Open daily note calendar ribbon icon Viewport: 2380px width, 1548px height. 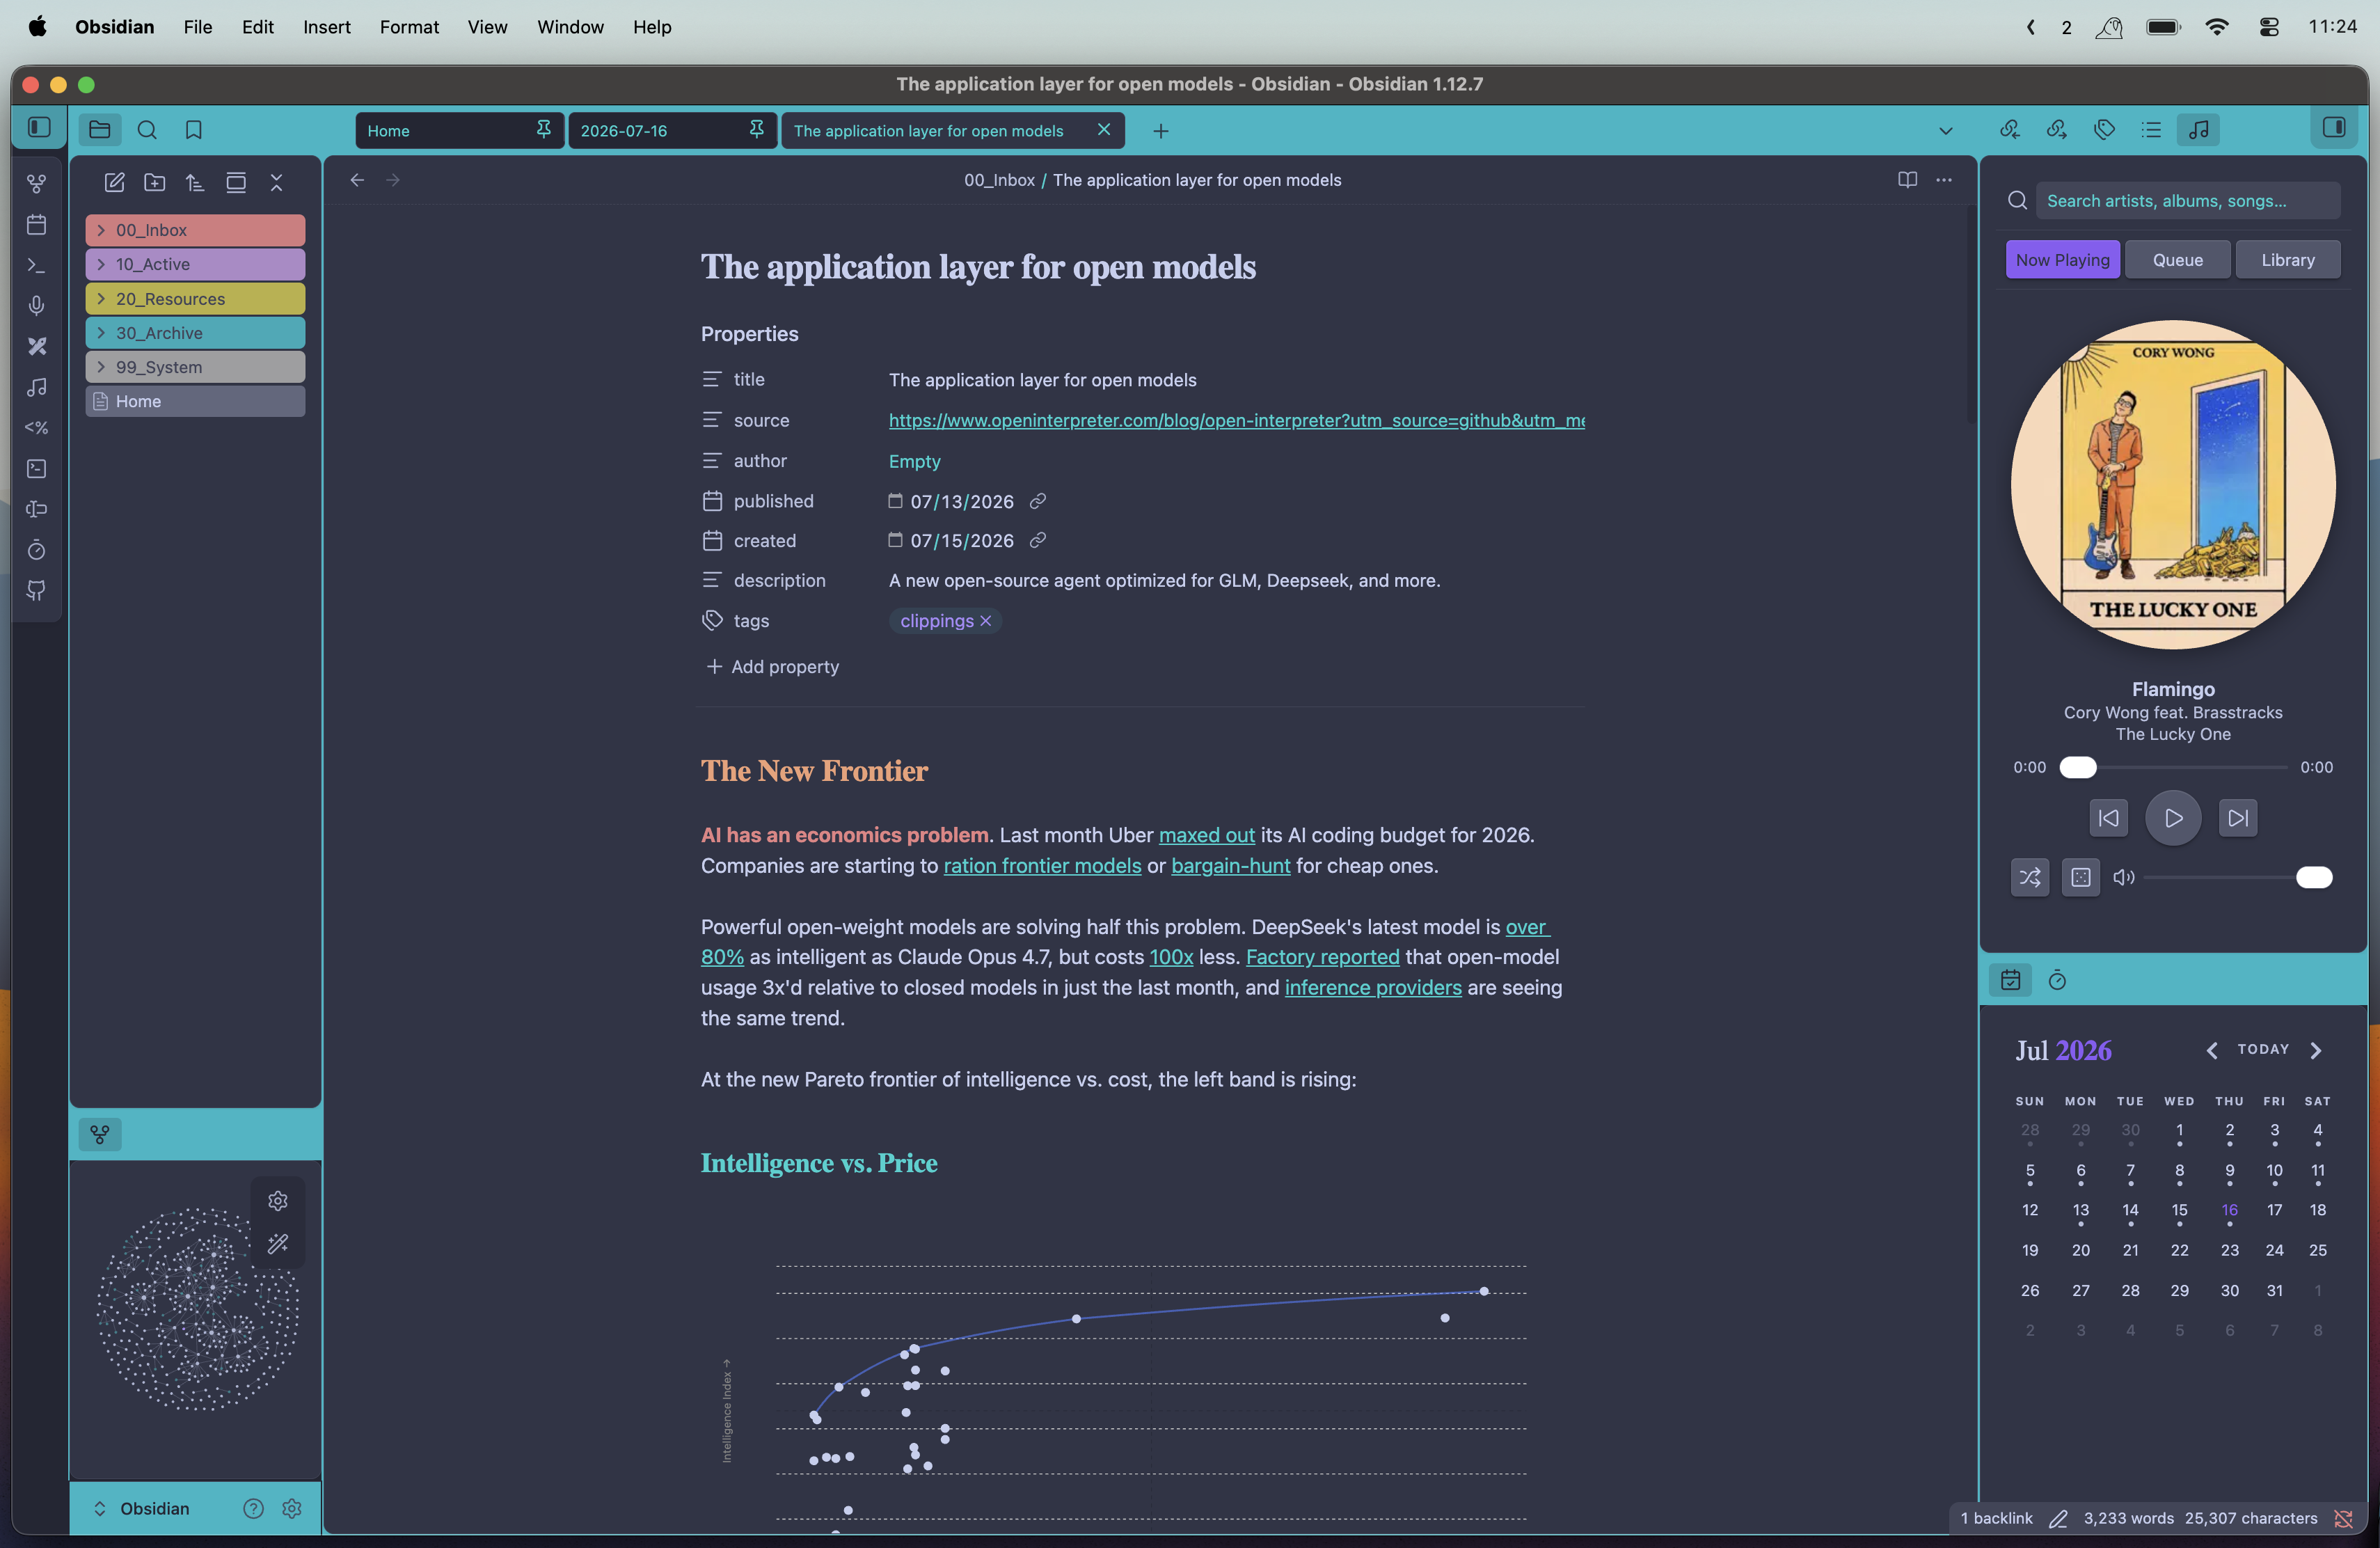37,225
